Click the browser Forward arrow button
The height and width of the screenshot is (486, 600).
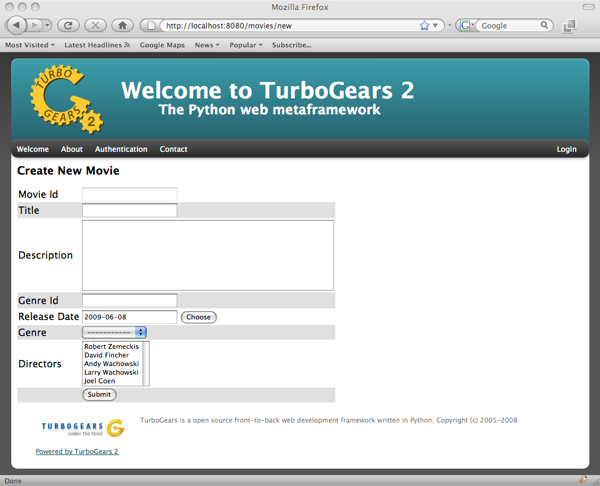pos(34,26)
